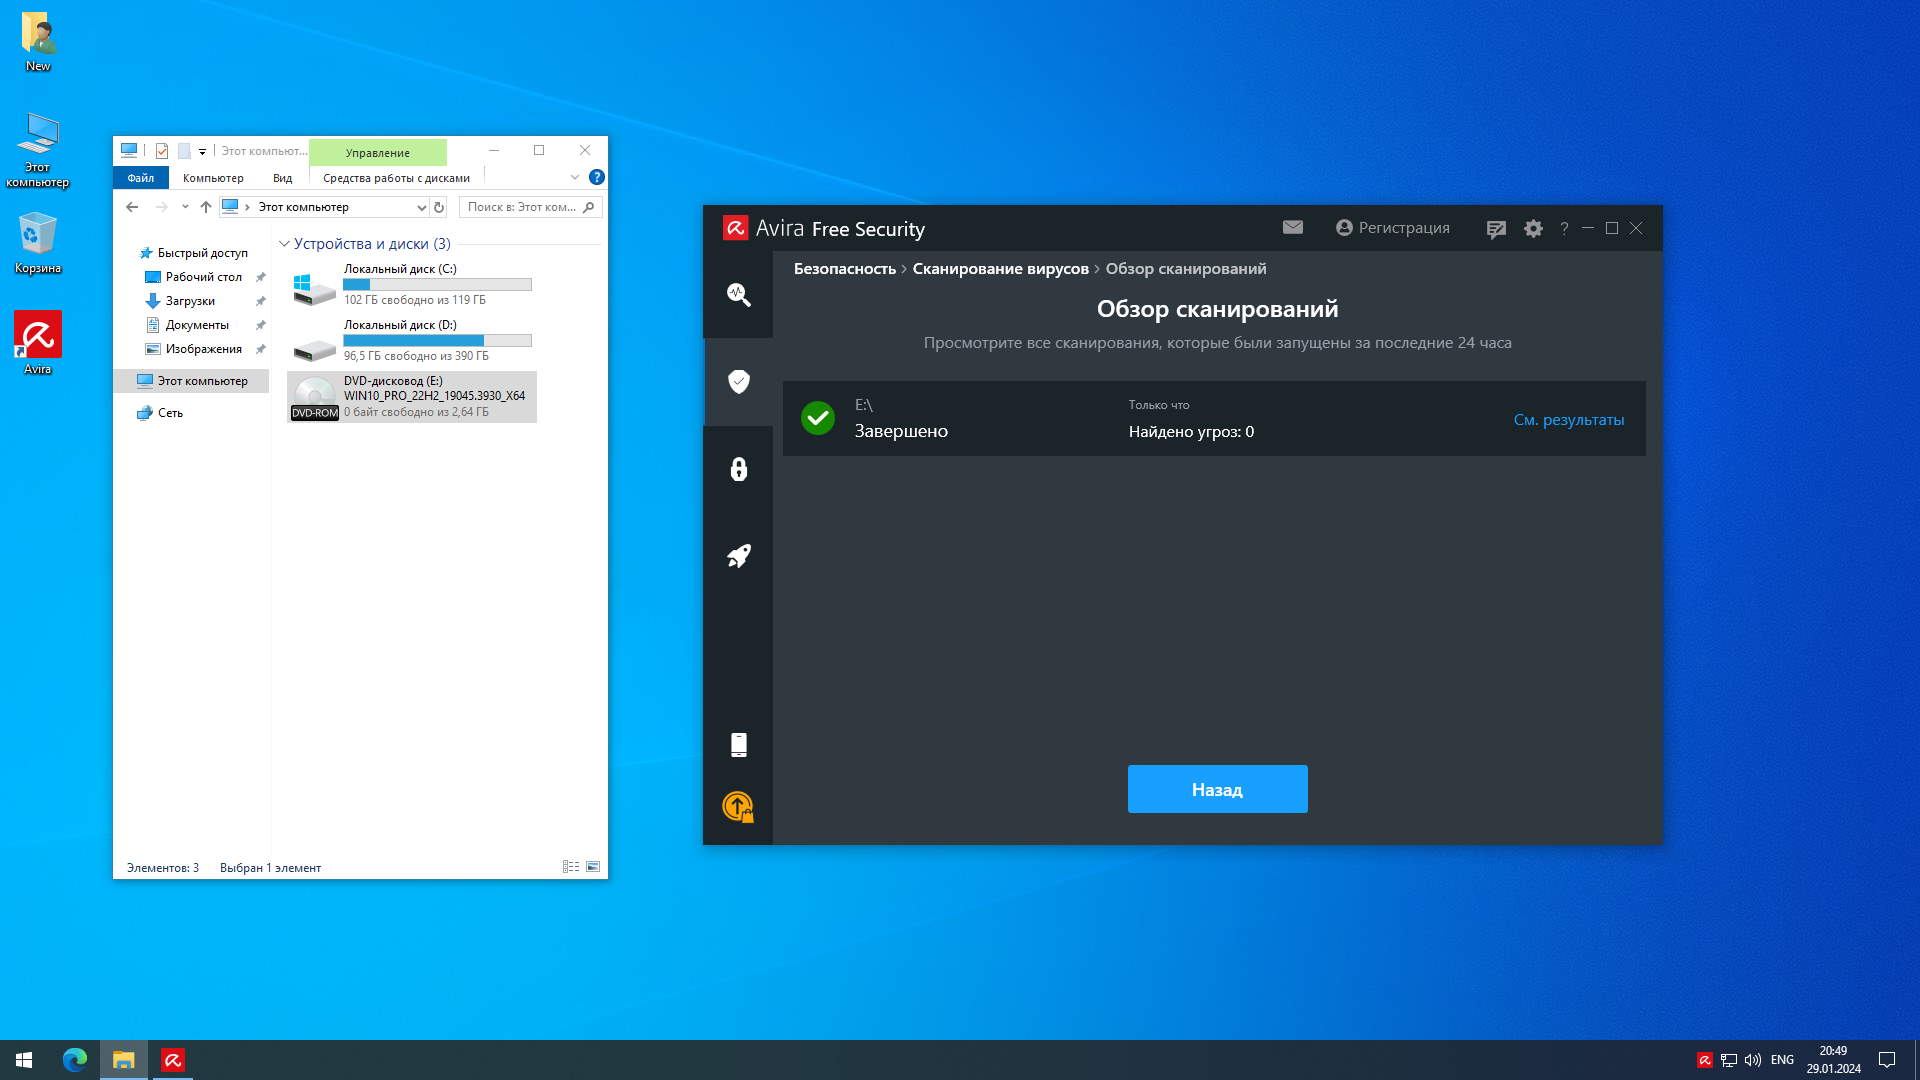Switch to large icons view in Explorer
The image size is (1920, 1080).
pyautogui.click(x=593, y=867)
